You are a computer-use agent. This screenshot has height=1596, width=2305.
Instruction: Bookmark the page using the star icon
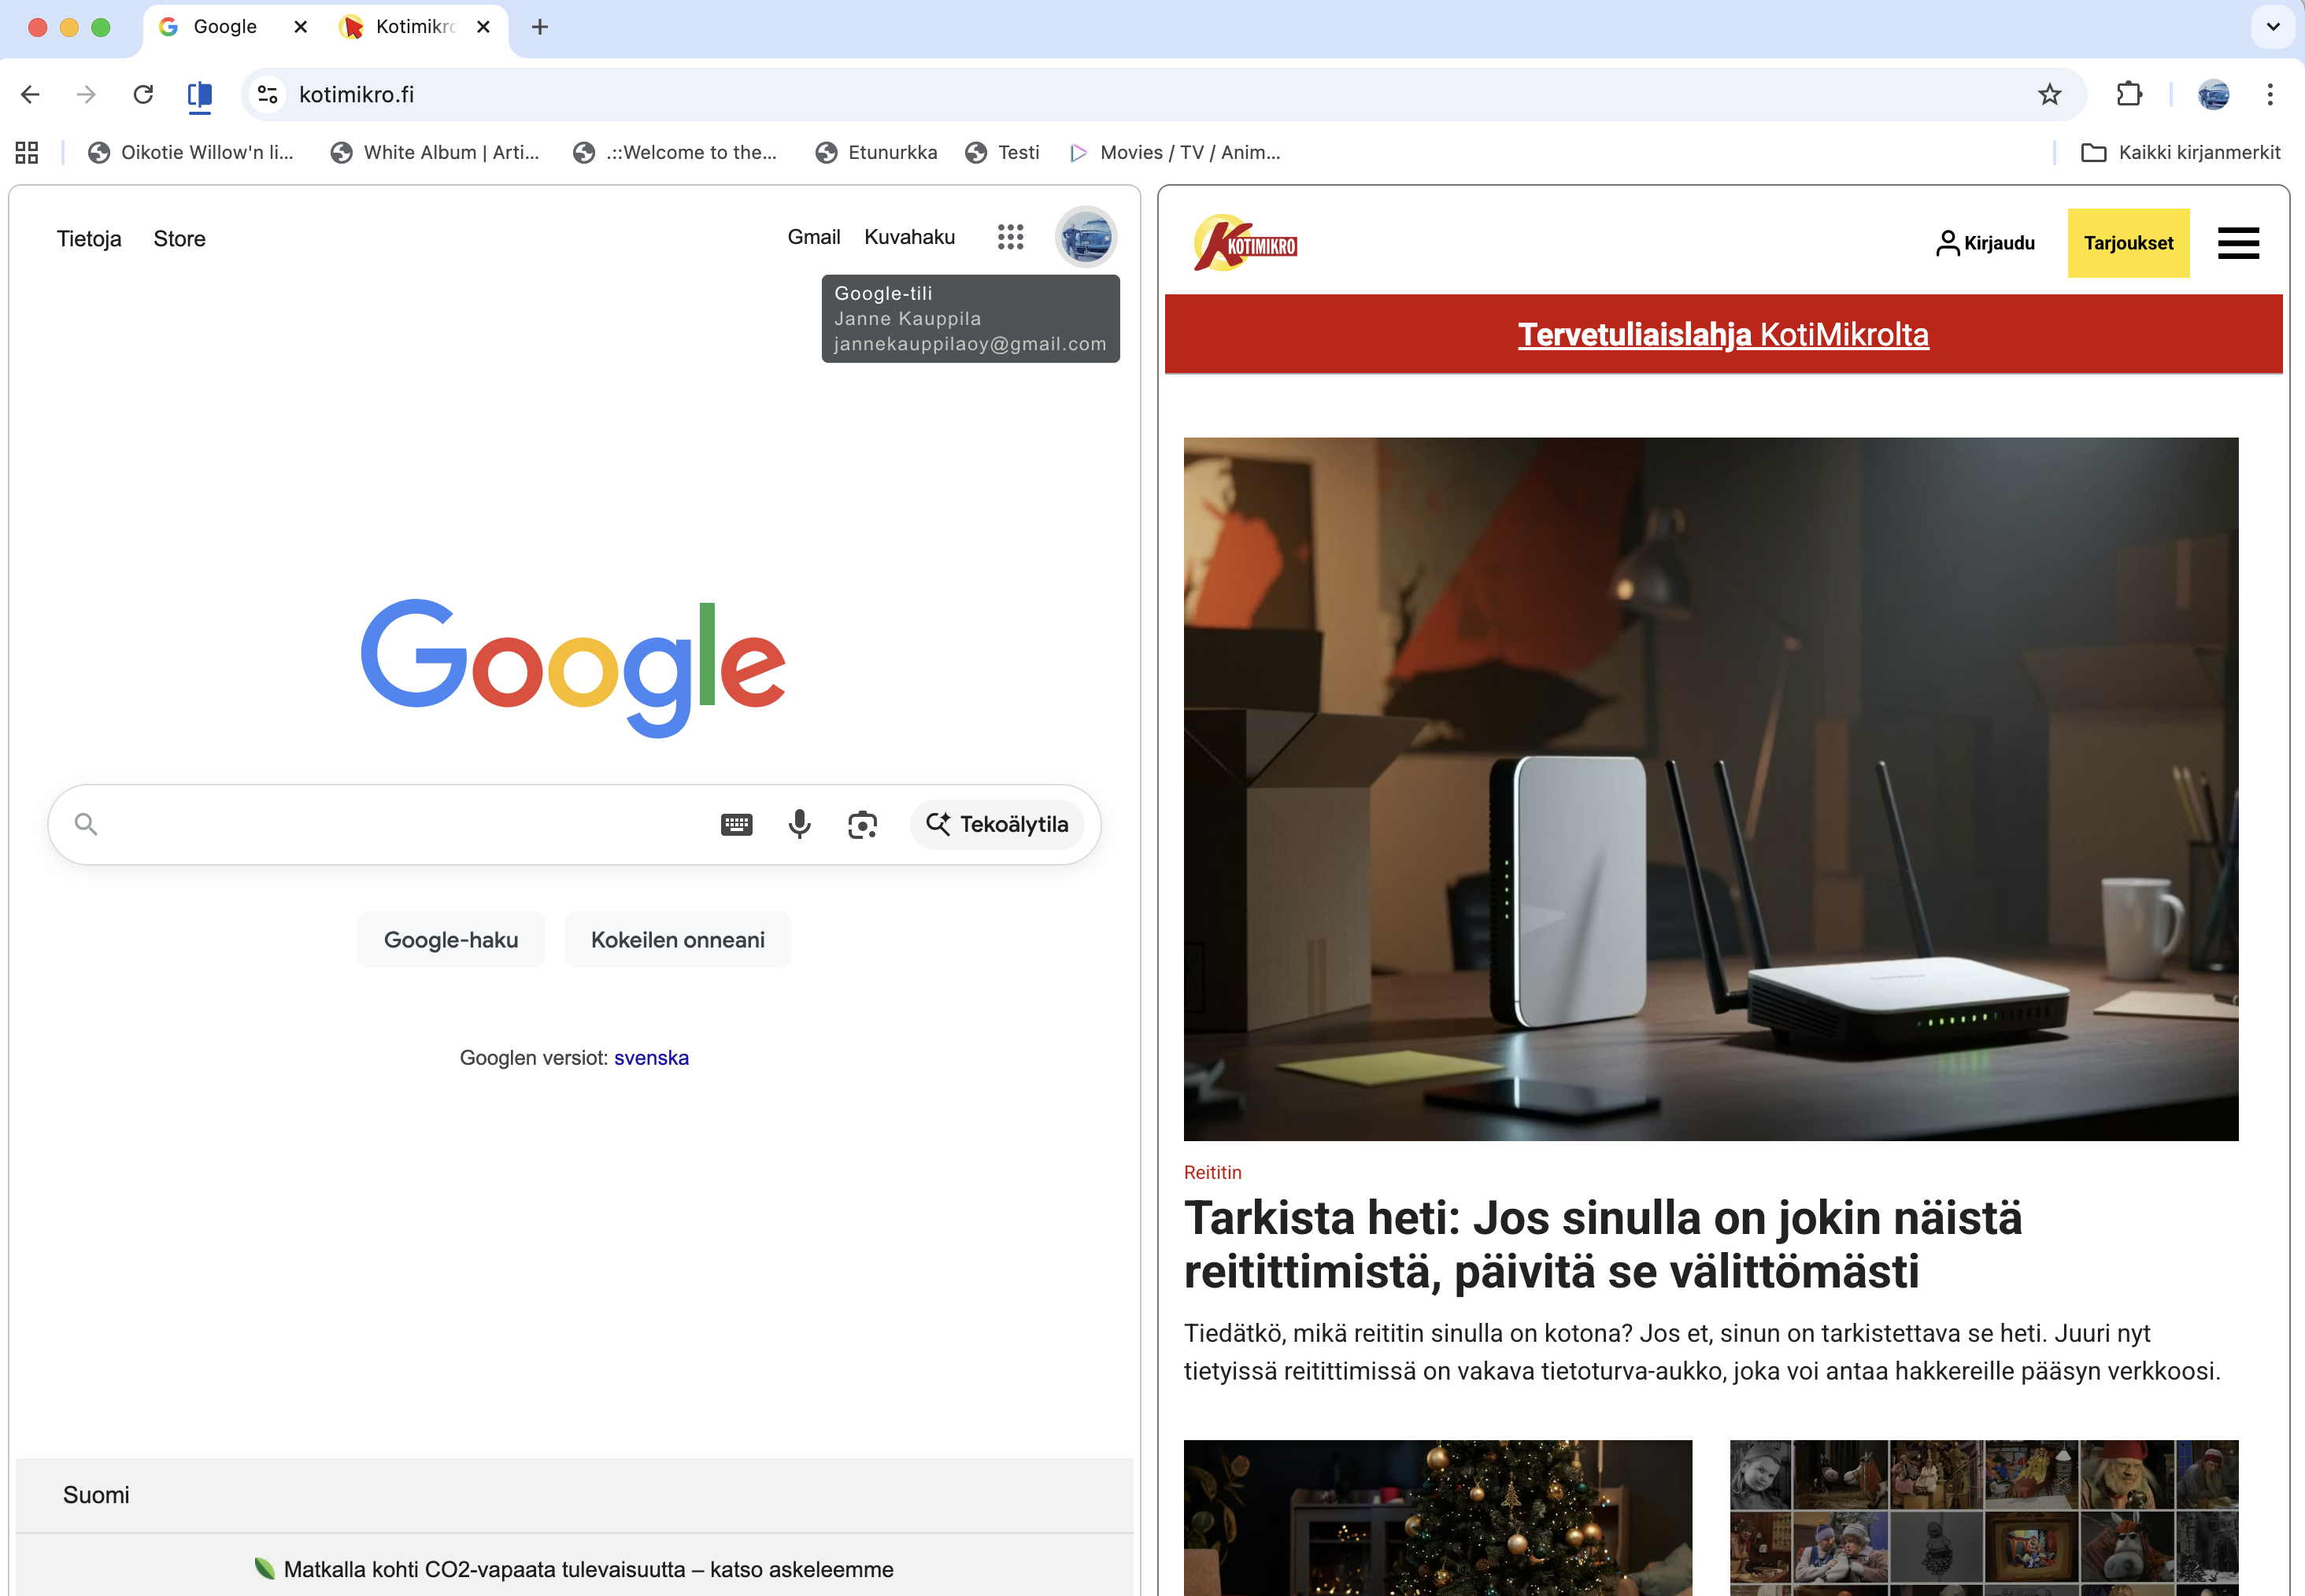pyautogui.click(x=2049, y=94)
